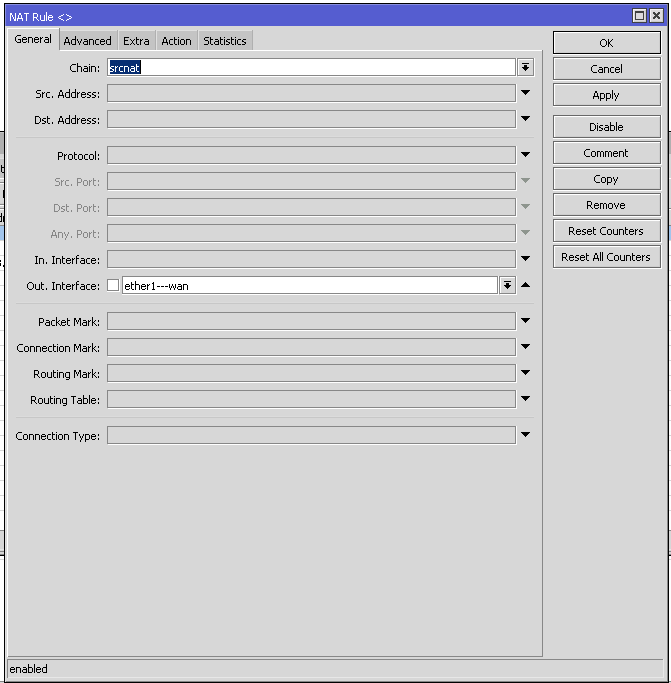The width and height of the screenshot is (671, 683).
Task: Open the Out. Interface dropdown list
Action: click(507, 286)
